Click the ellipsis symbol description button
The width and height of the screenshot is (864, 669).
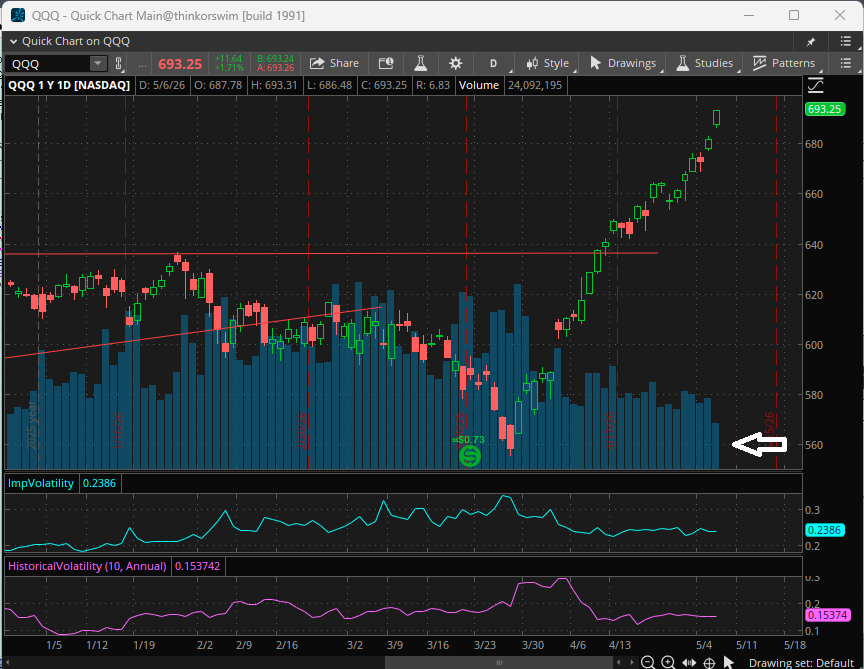[x=142, y=63]
